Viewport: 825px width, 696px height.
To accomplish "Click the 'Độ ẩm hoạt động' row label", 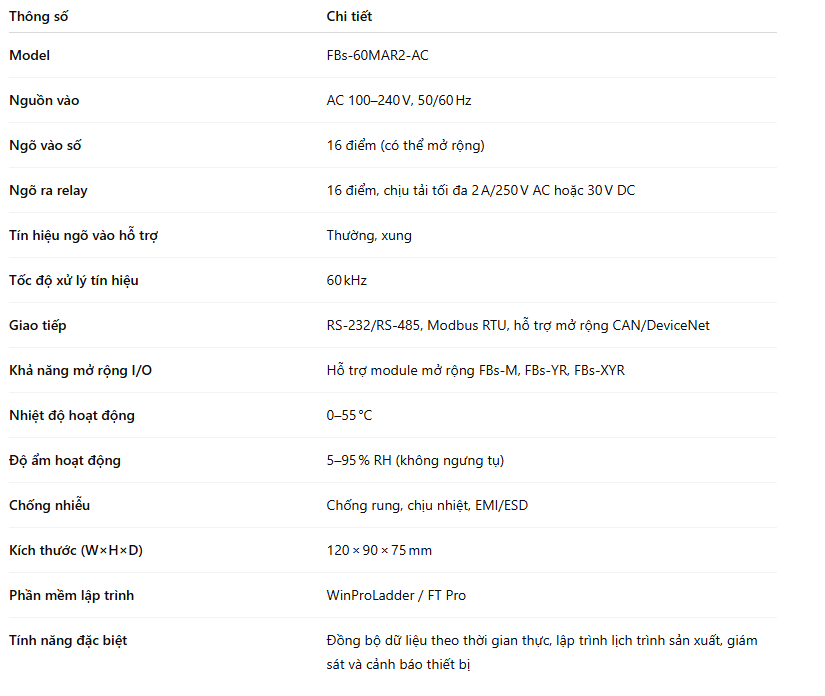I will [65, 460].
